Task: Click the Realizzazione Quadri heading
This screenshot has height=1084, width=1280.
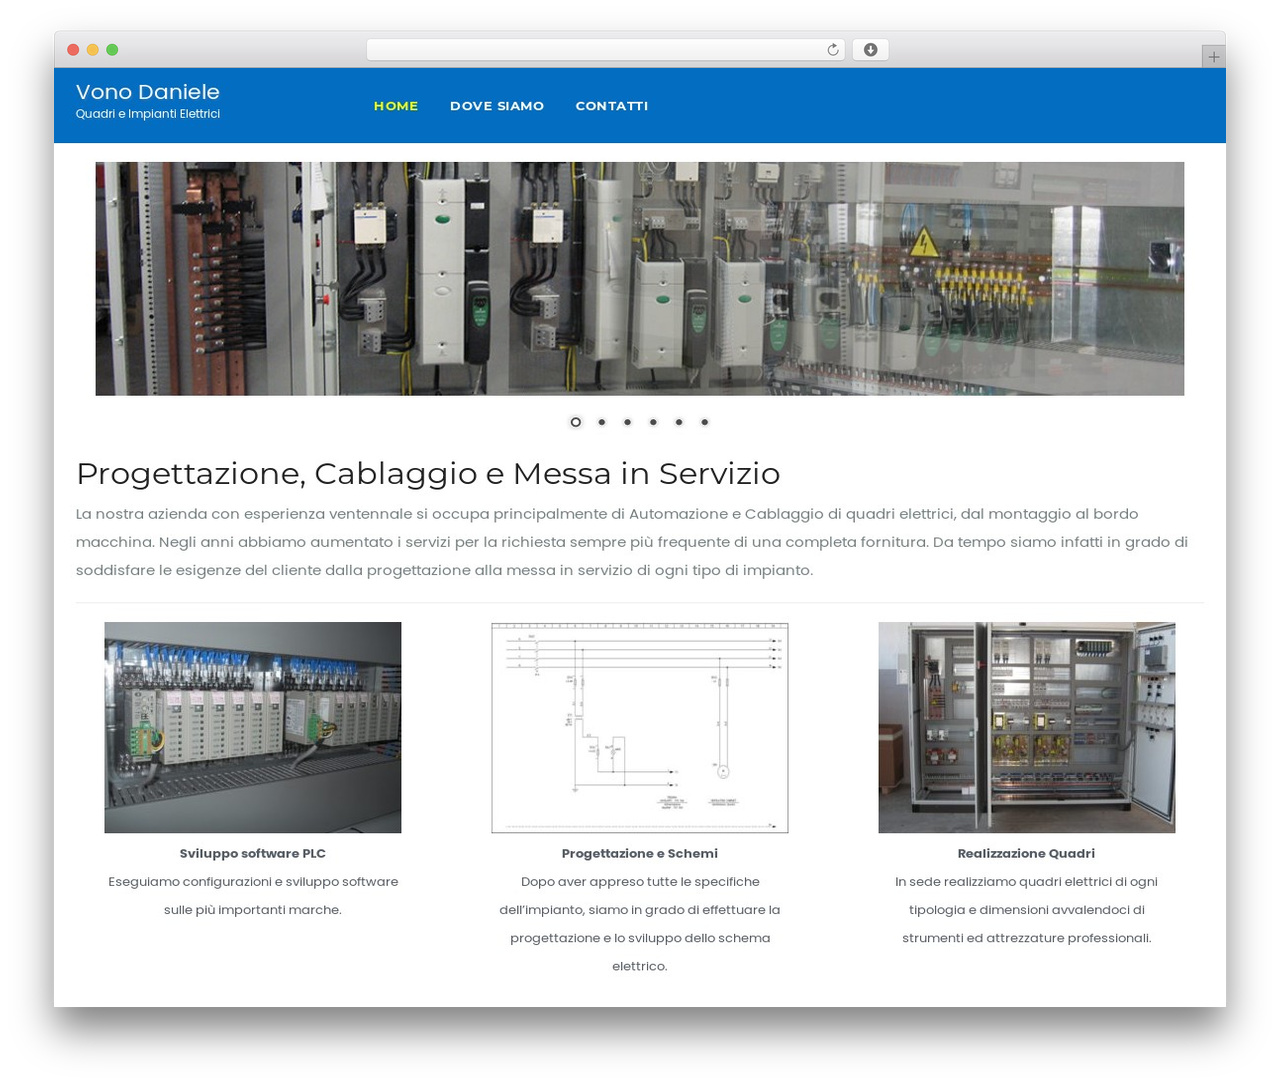Action: [x=1027, y=854]
